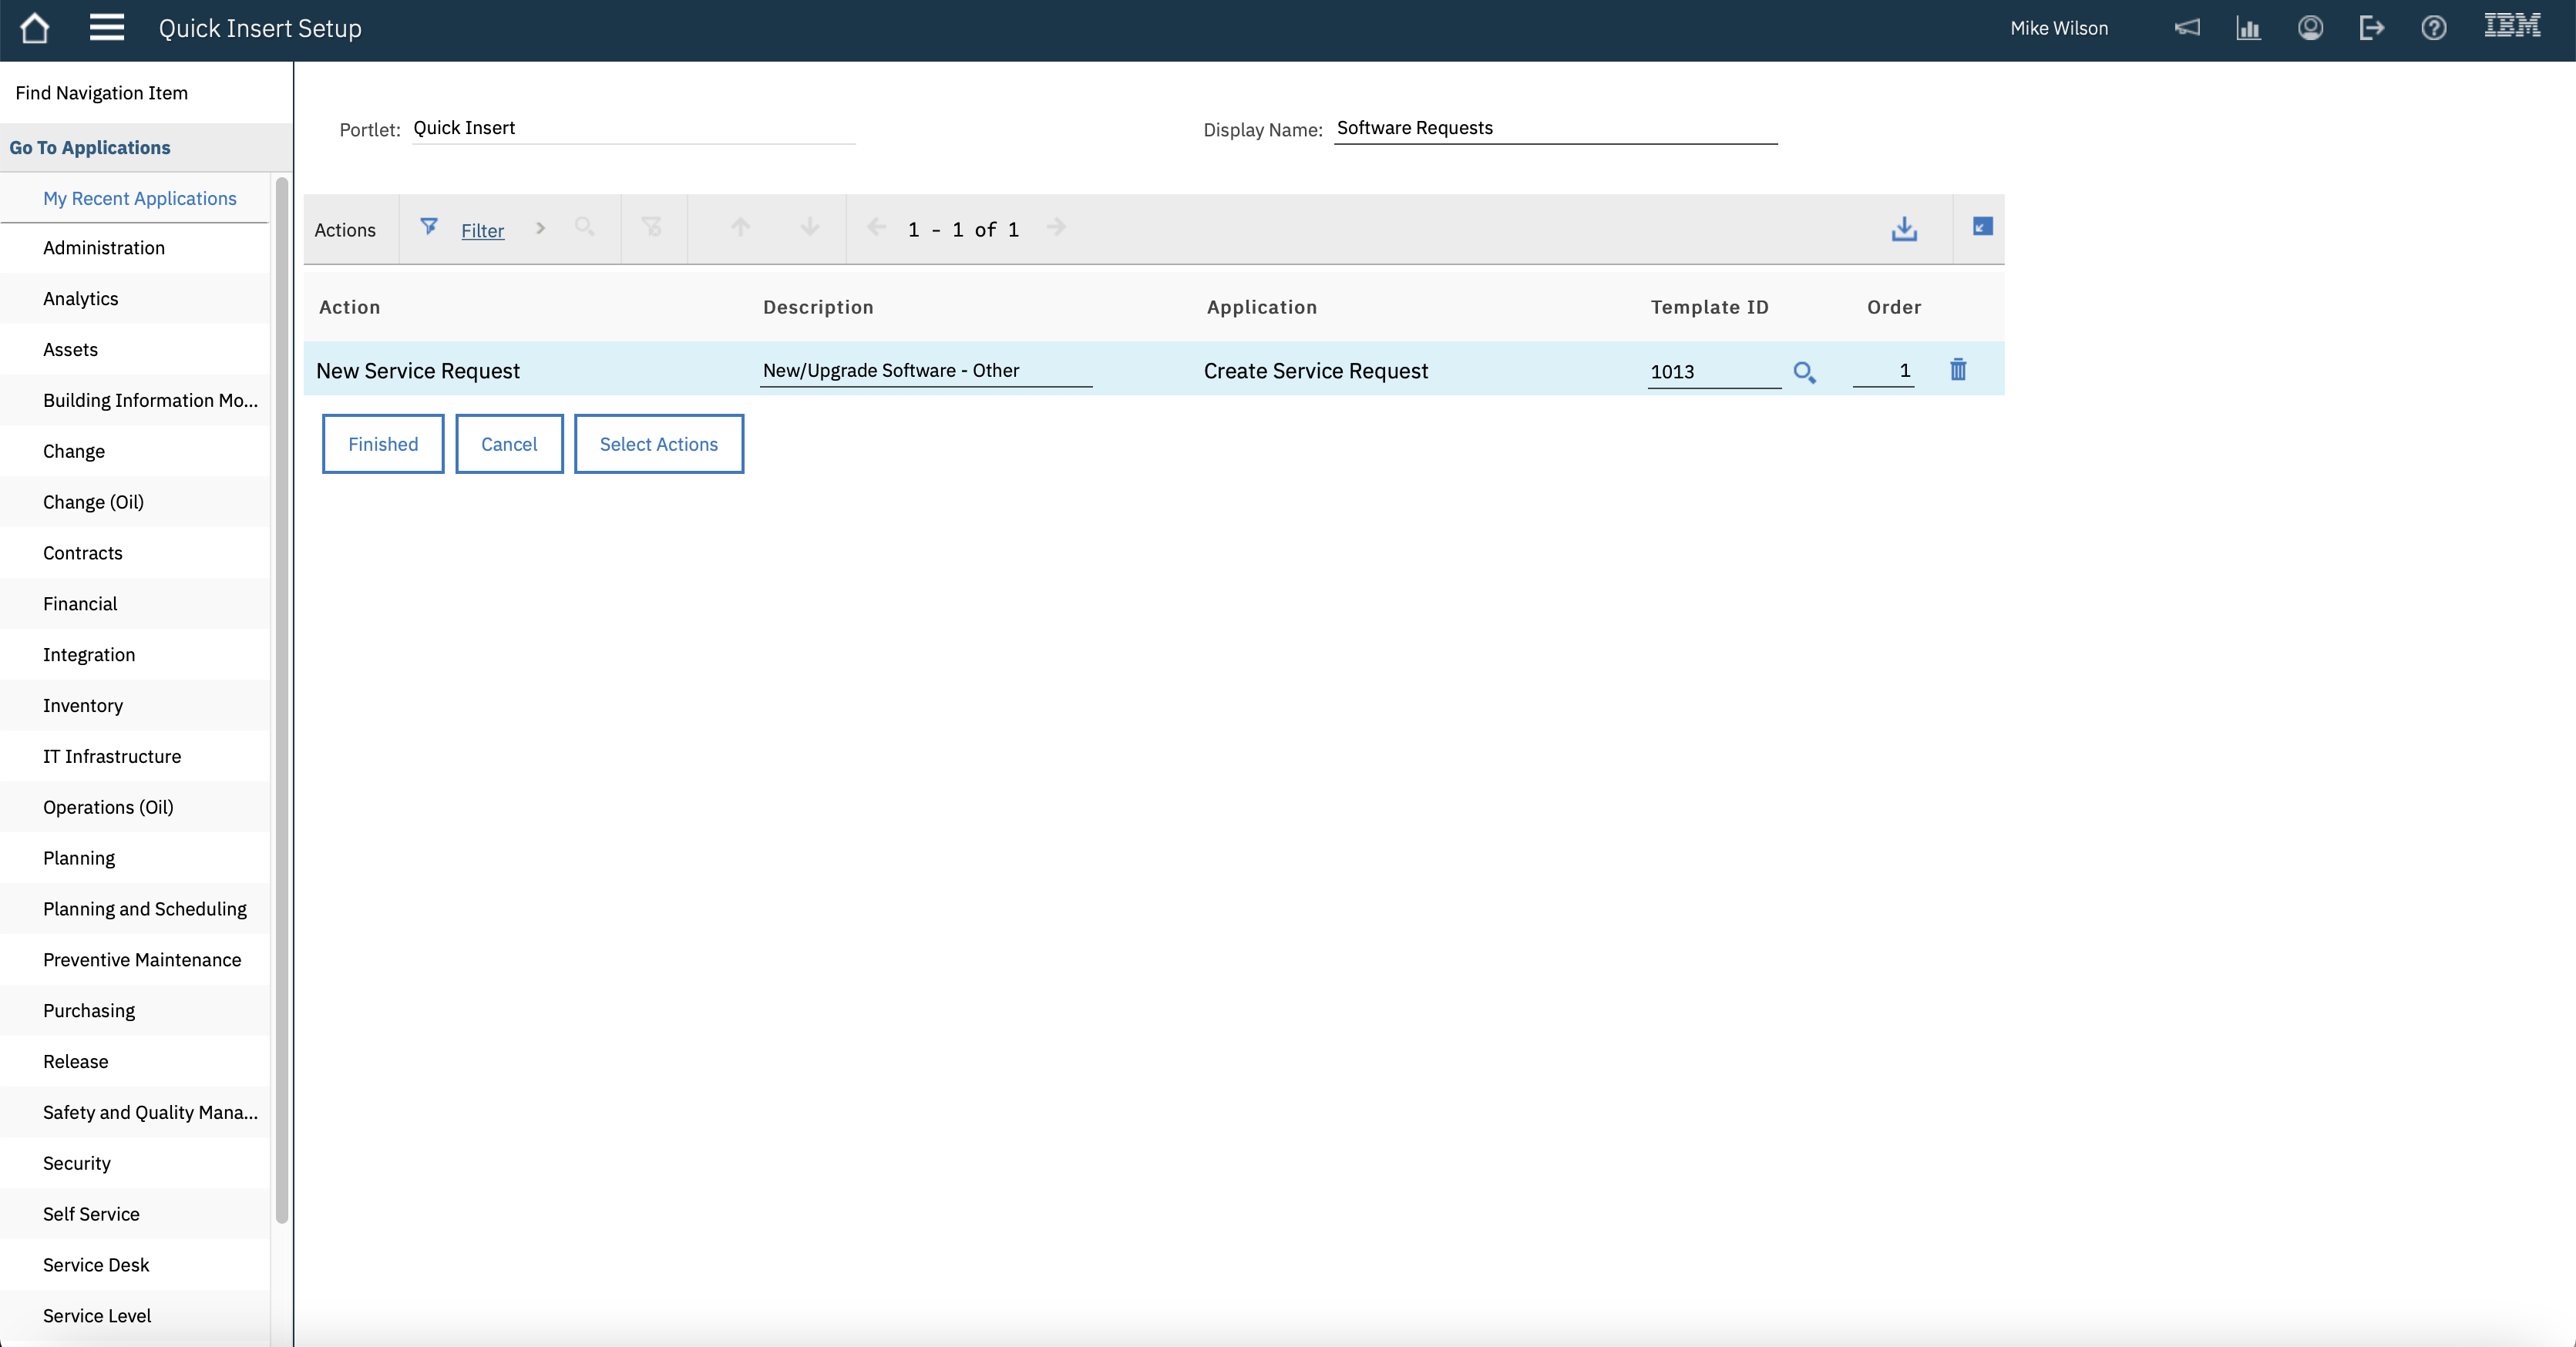Image resolution: width=2576 pixels, height=1347 pixels.
Task: Sign out using the logout icon
Action: 2371,28
